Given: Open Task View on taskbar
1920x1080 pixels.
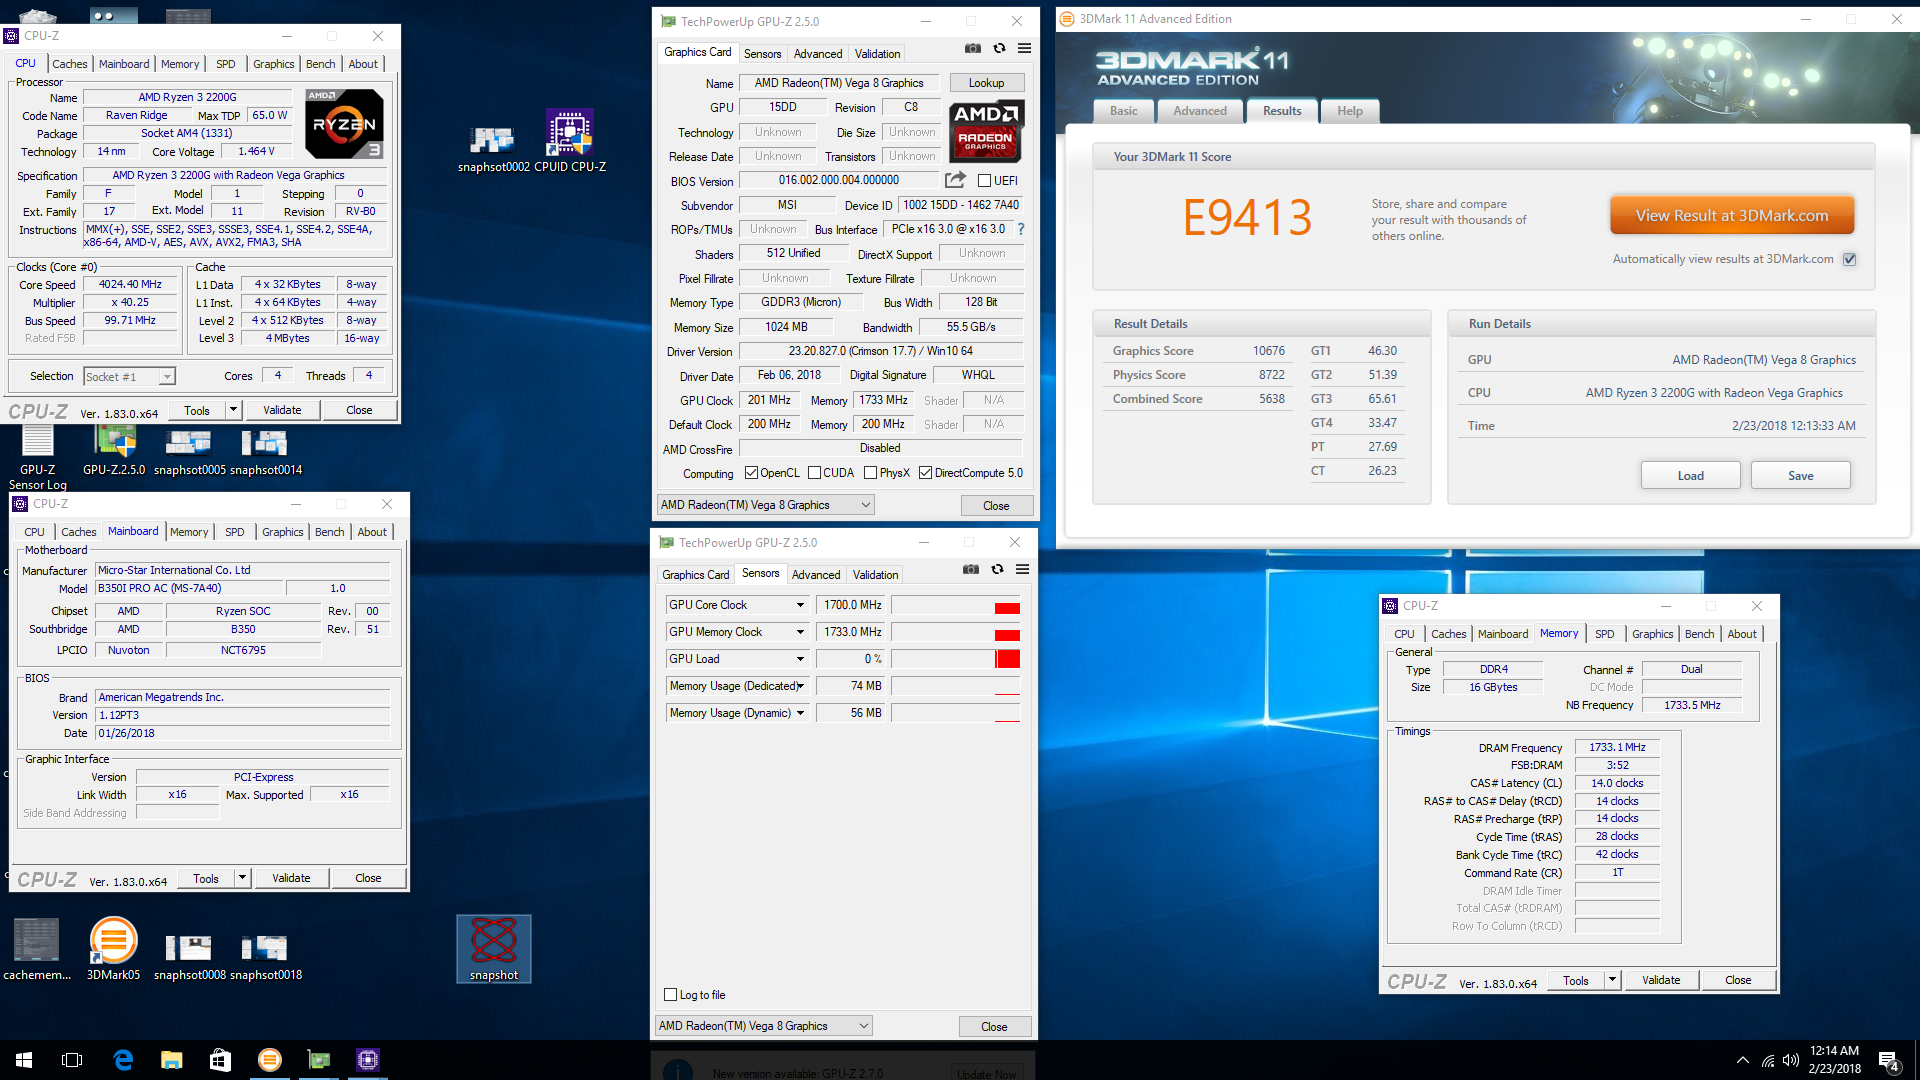Looking at the screenshot, I should tap(72, 1060).
